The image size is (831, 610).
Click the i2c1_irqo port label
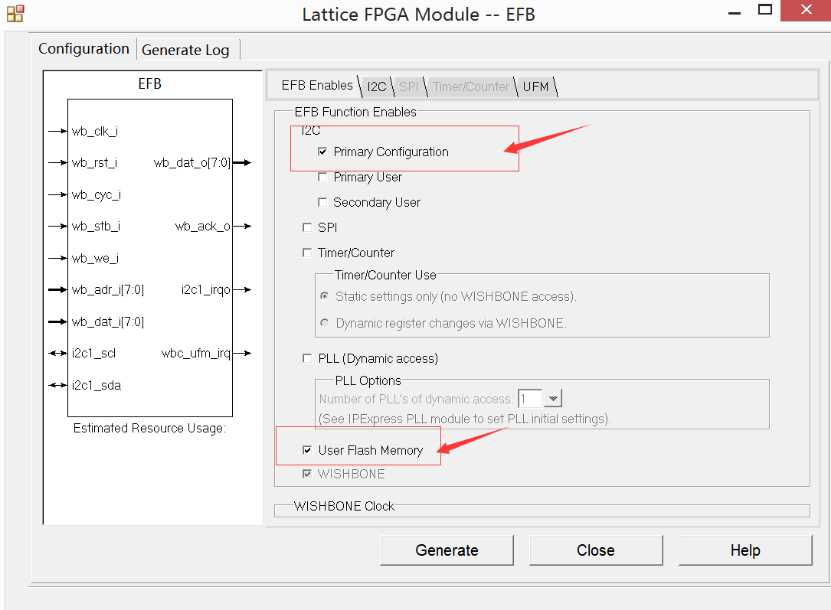206,290
